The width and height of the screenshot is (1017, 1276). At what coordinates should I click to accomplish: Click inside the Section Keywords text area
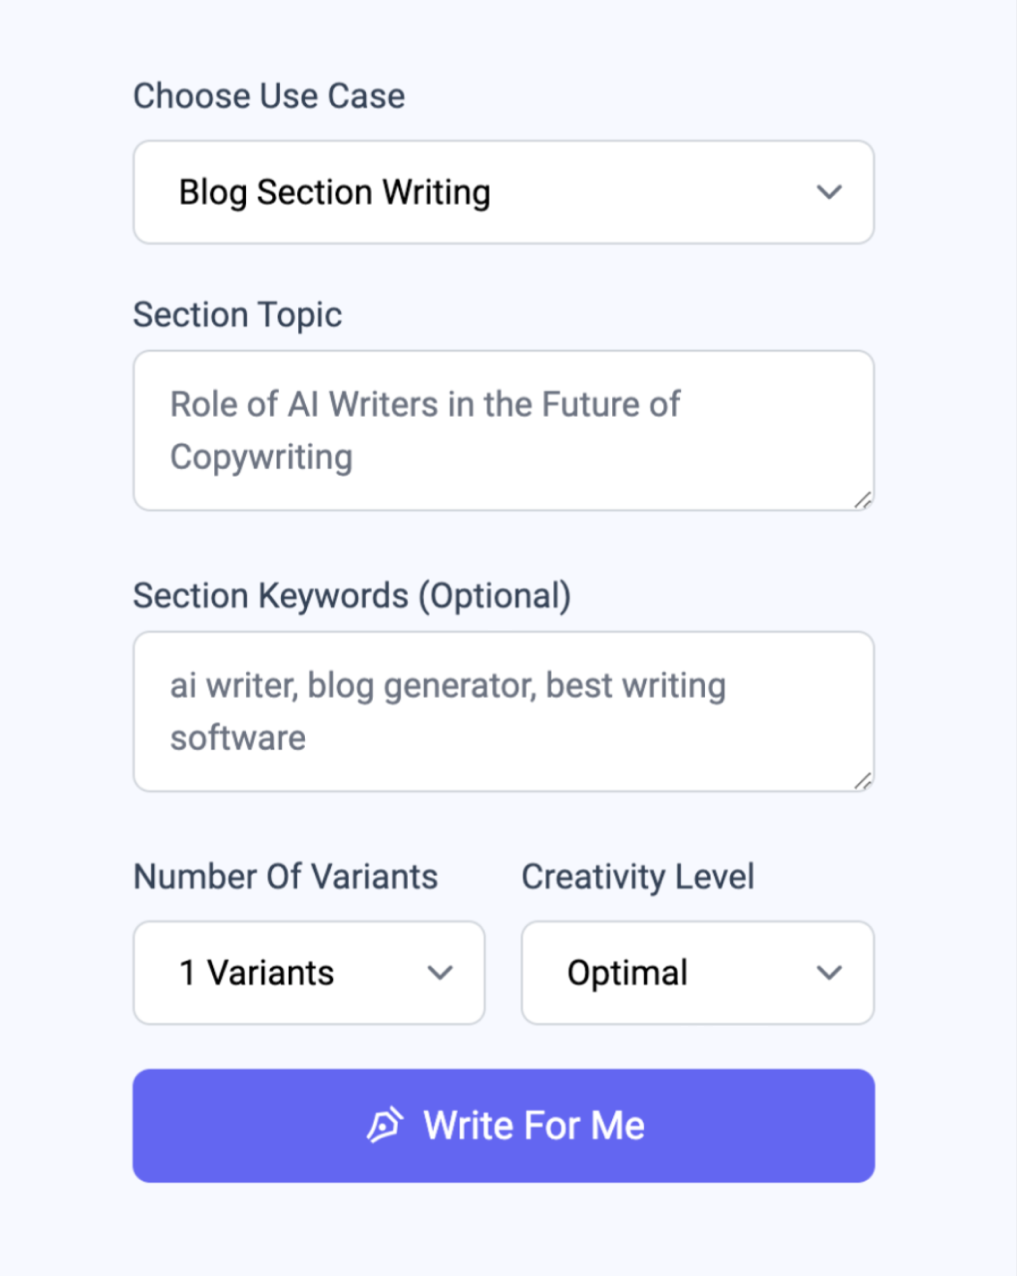(x=504, y=711)
